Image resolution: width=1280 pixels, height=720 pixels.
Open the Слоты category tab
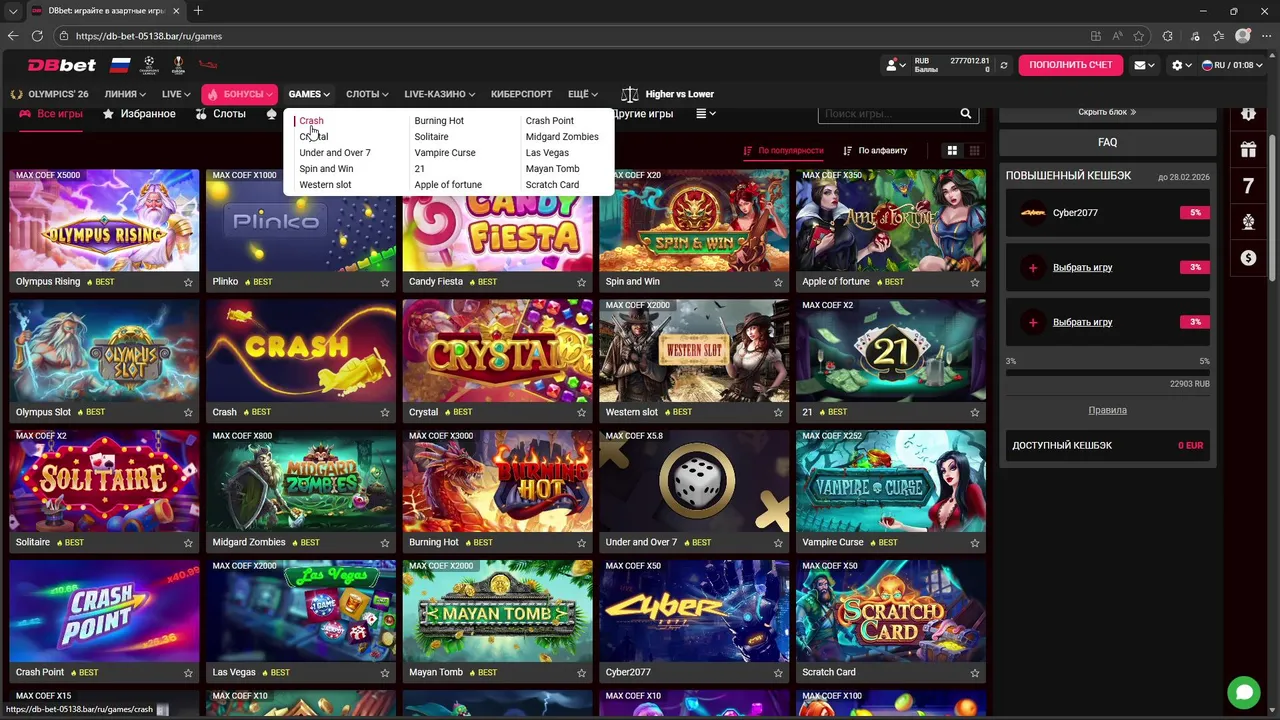click(220, 114)
